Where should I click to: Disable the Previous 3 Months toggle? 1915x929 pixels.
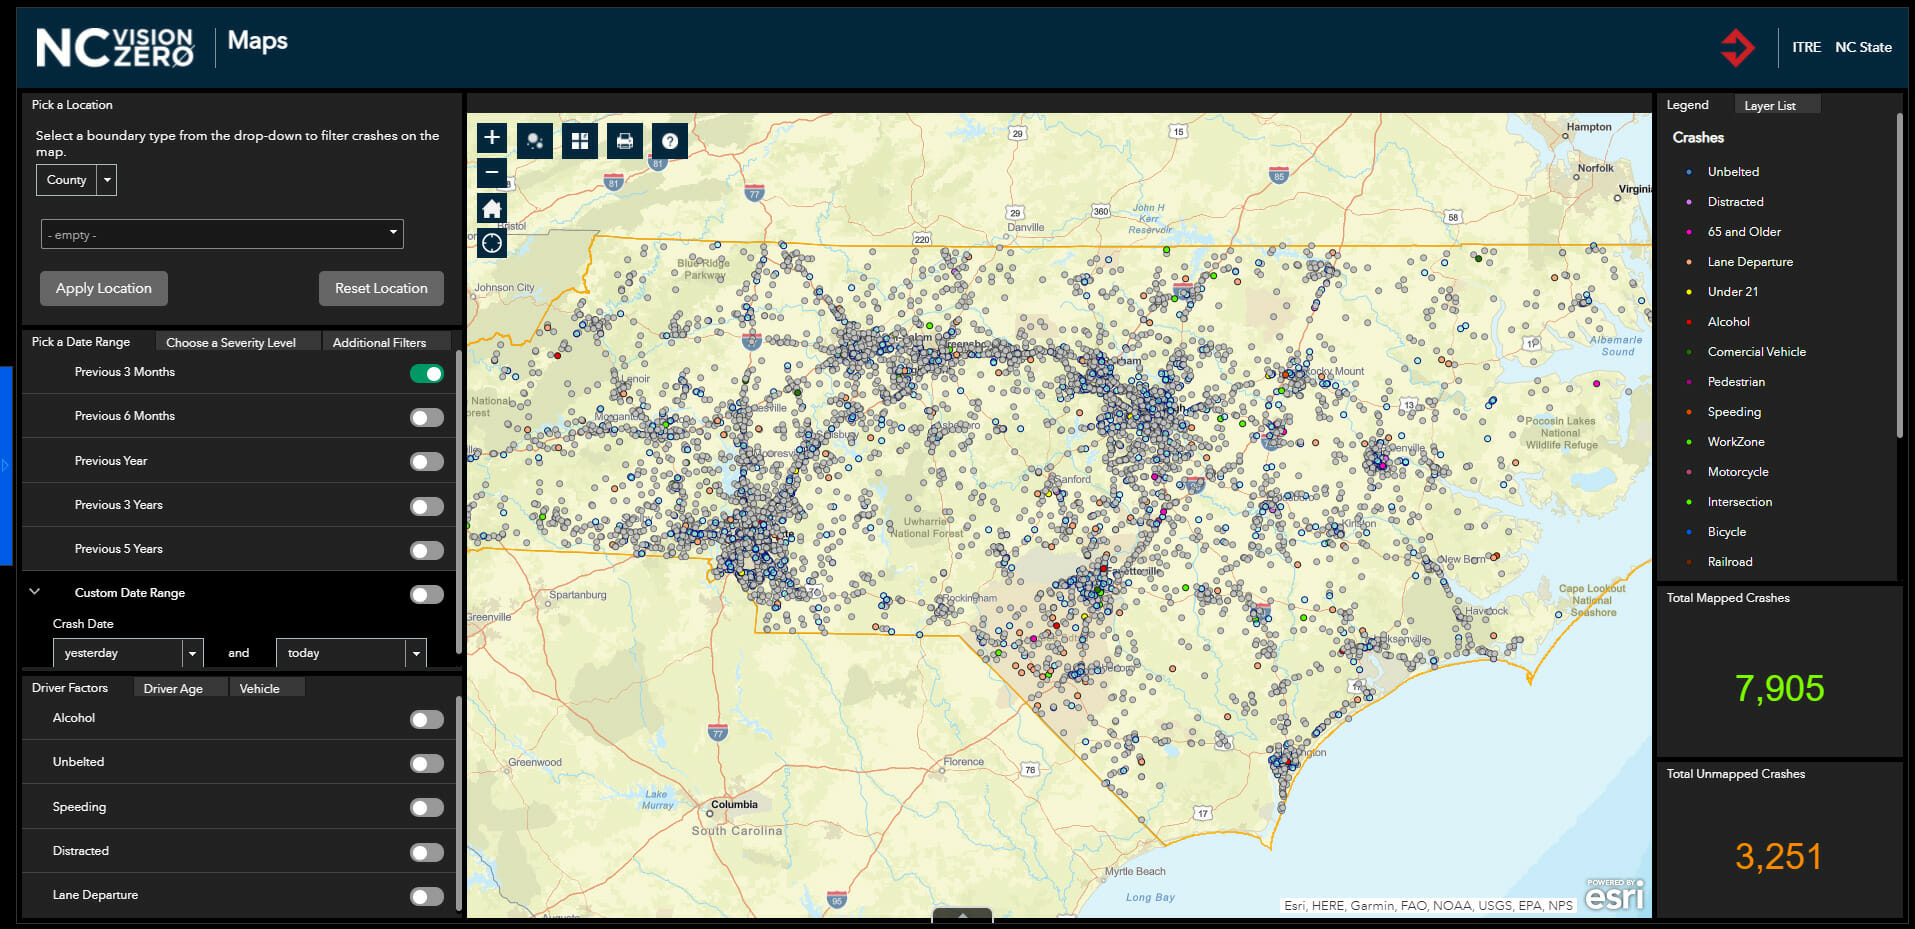(x=427, y=374)
